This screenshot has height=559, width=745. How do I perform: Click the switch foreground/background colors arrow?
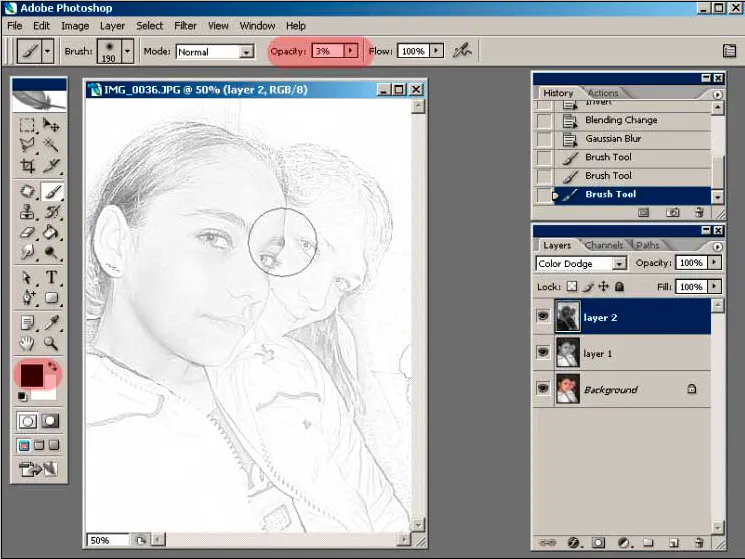pos(52,366)
